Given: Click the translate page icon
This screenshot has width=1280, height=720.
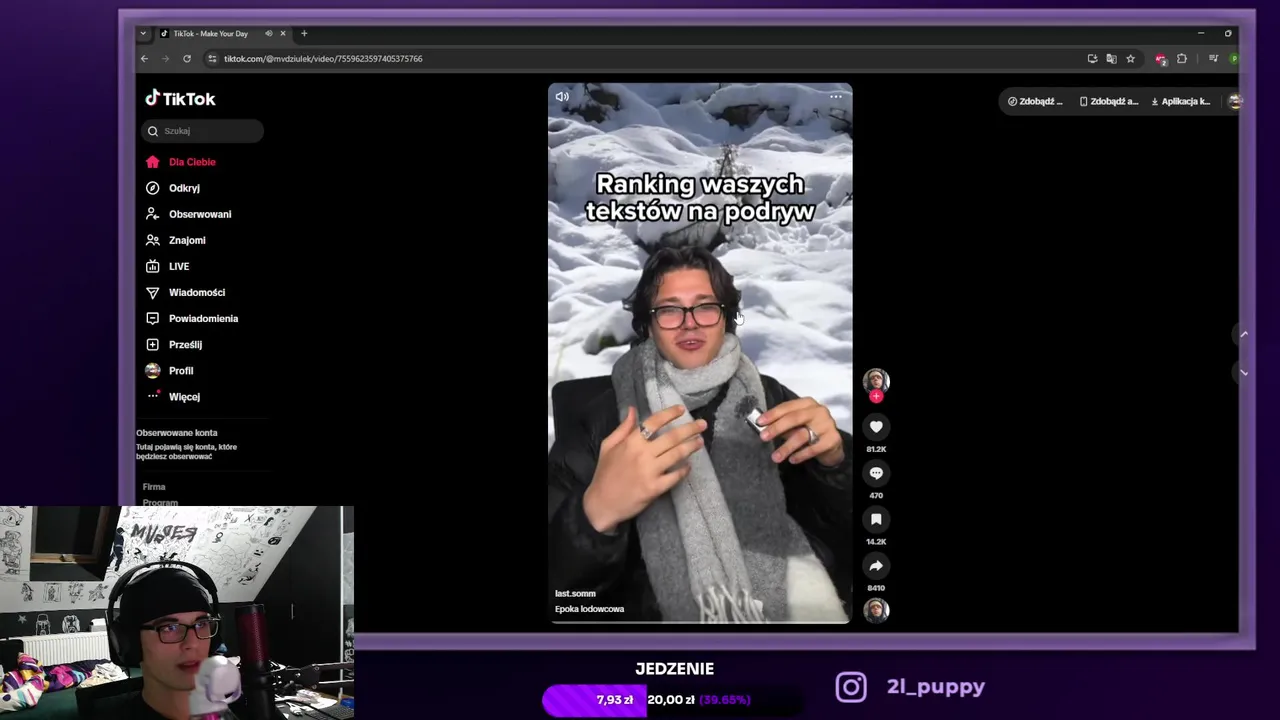Looking at the screenshot, I should [x=1111, y=59].
